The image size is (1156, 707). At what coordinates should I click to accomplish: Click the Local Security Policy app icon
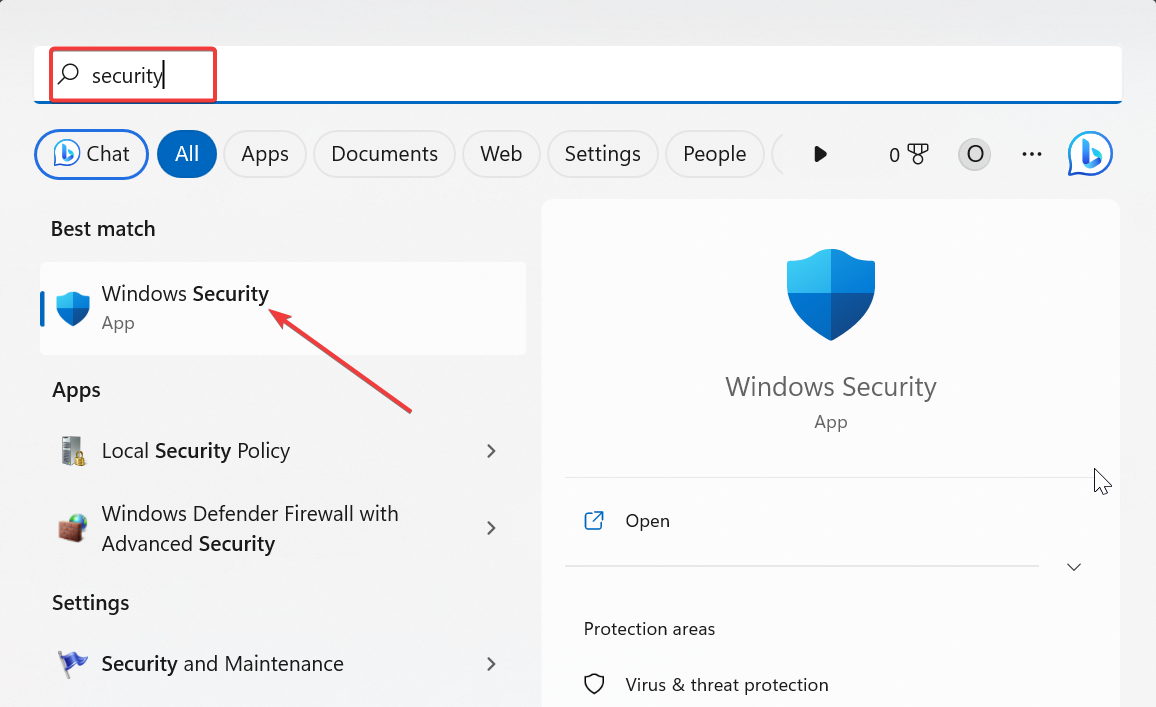pos(71,451)
